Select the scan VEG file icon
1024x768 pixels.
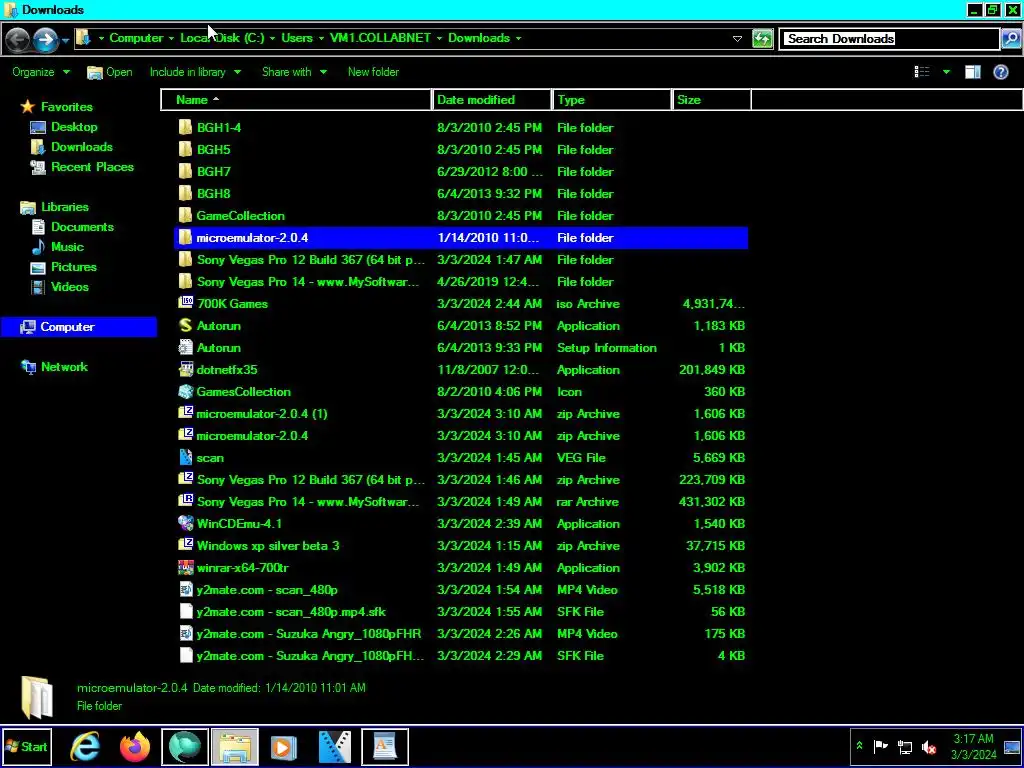(185, 457)
